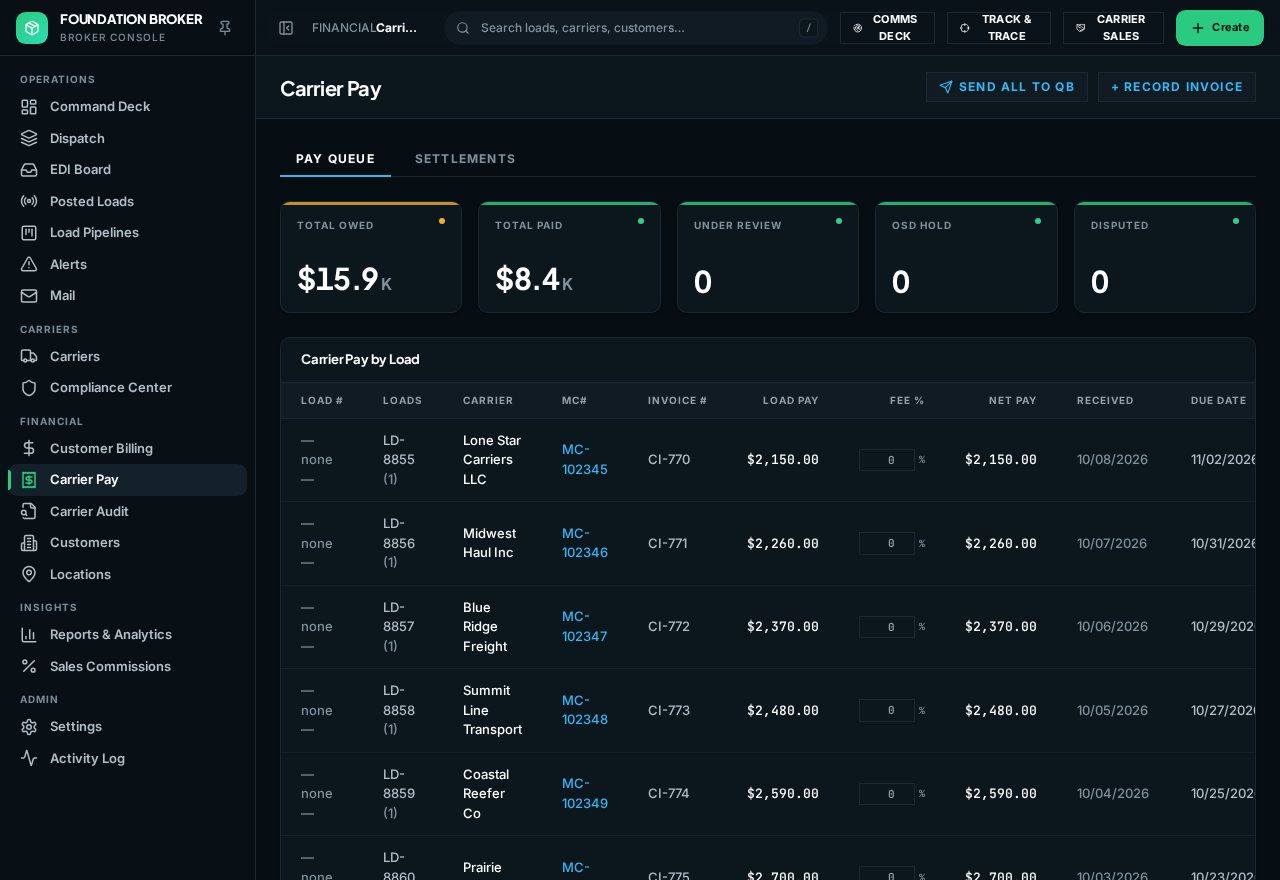Image resolution: width=1280 pixels, height=880 pixels.
Task: Open Compliance Center
Action: [127, 387]
